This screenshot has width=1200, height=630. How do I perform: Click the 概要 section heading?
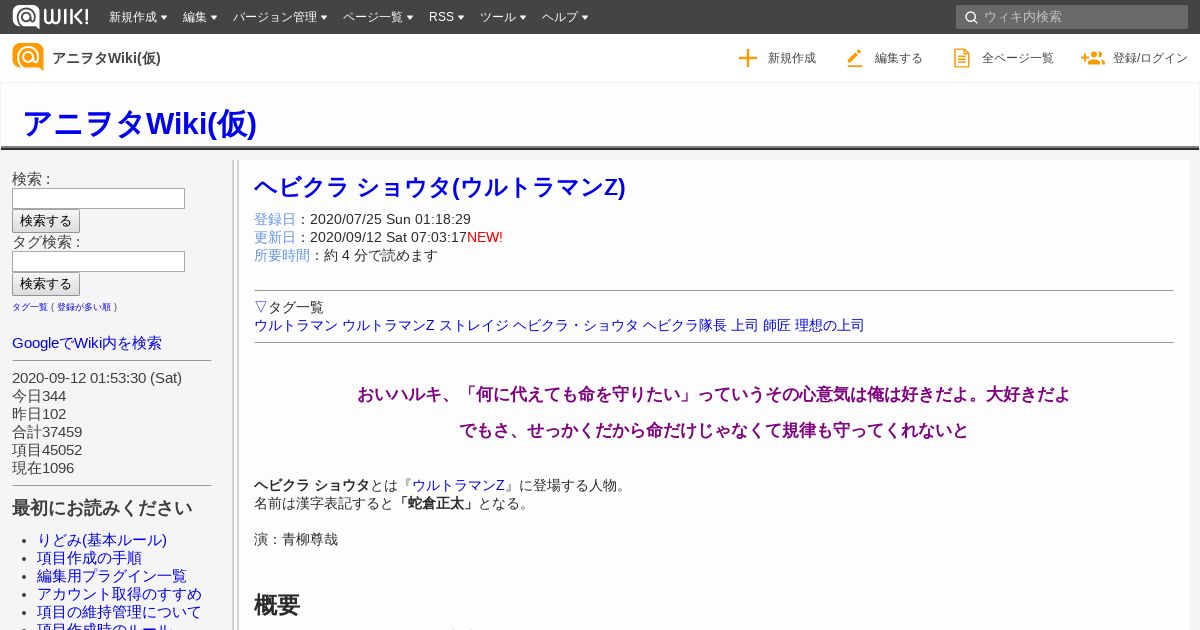pyautogui.click(x=277, y=605)
